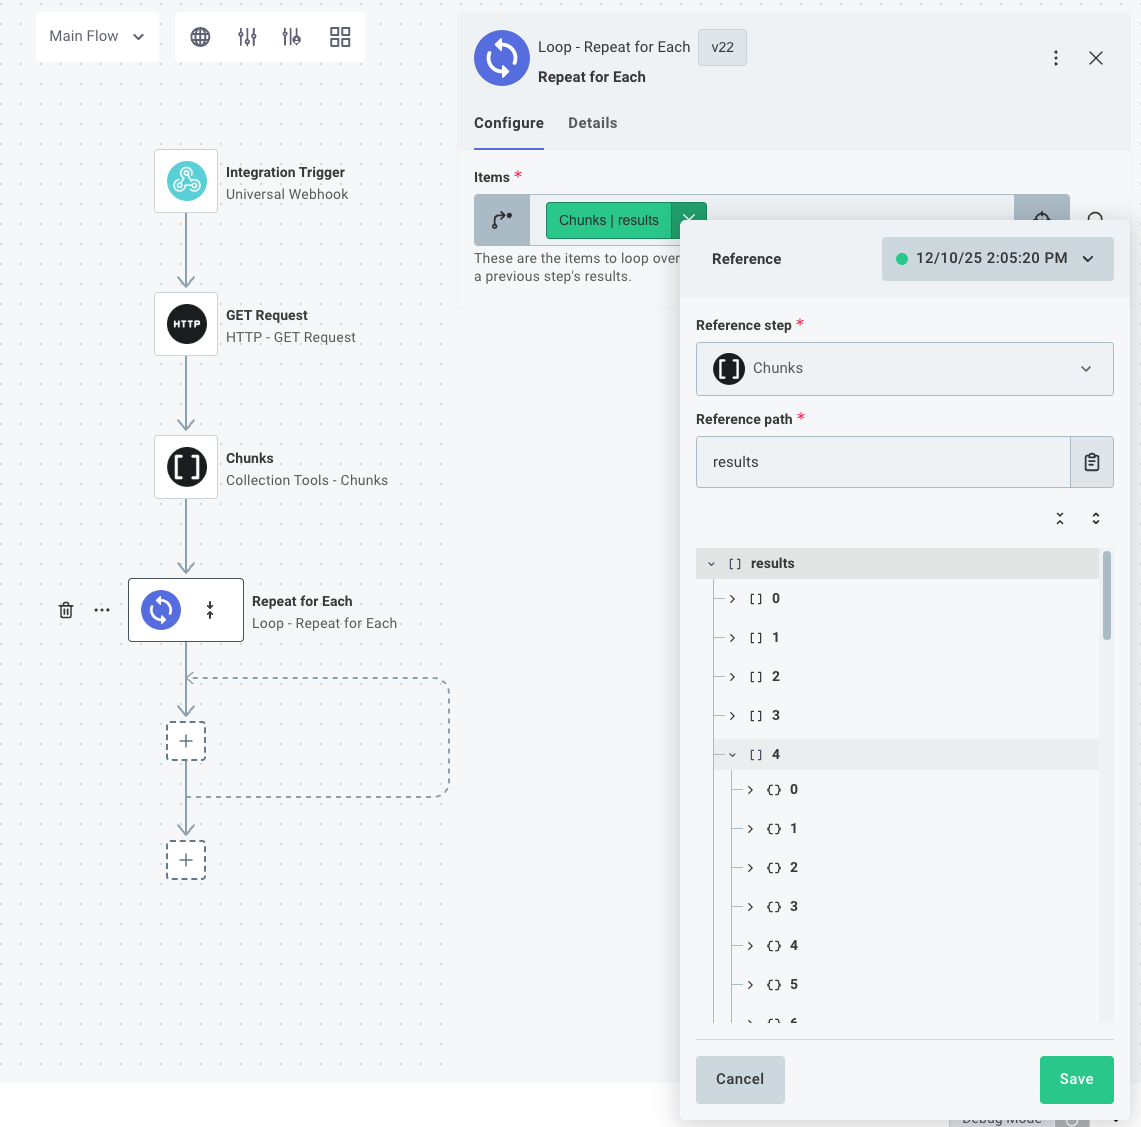1141x1127 pixels.
Task: Expand array item 2 under results
Action: click(x=732, y=677)
